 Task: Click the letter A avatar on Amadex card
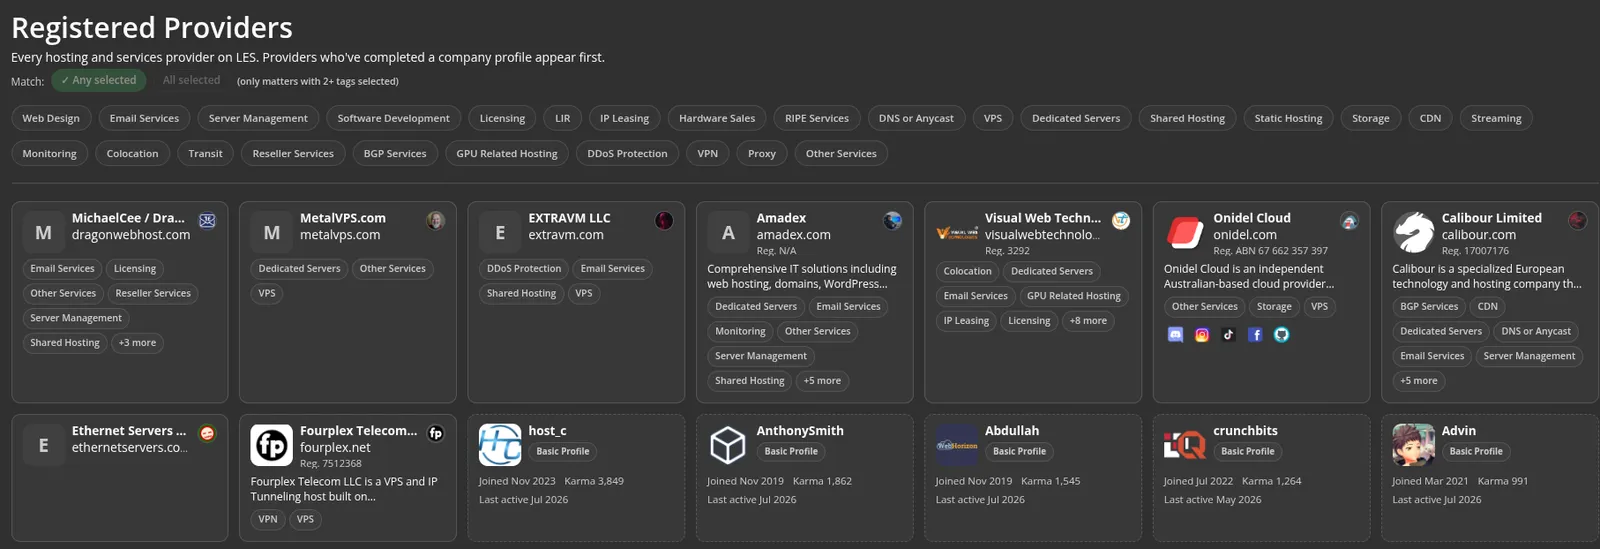point(728,233)
